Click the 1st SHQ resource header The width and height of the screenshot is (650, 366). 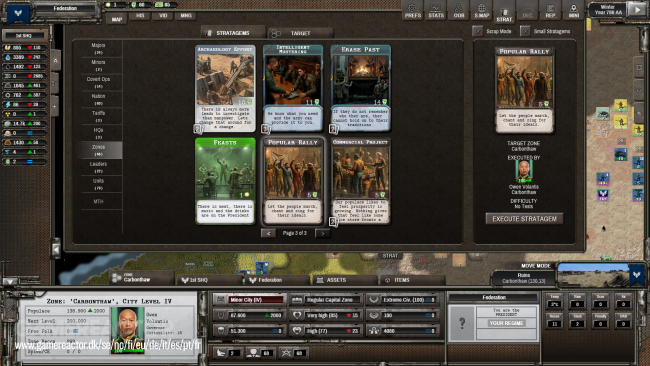[24, 36]
